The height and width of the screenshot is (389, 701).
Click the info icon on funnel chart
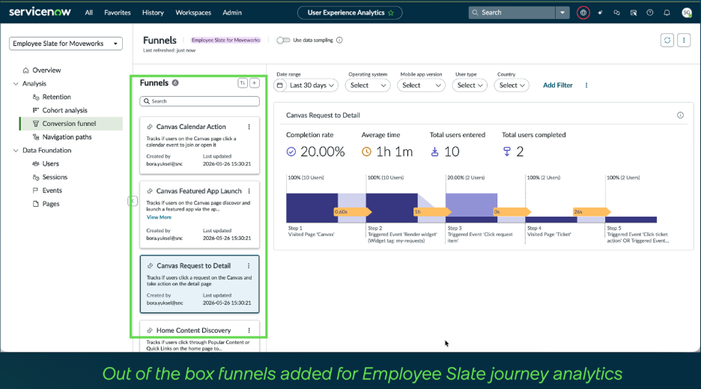[680, 115]
